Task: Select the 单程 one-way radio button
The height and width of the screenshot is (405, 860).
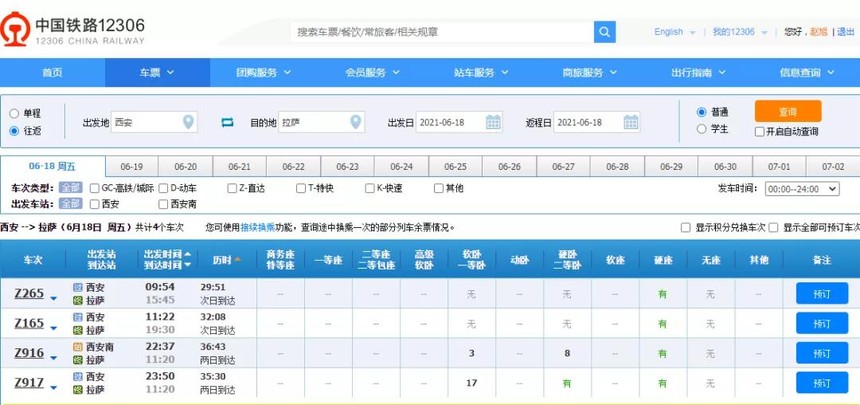Action: point(14,114)
